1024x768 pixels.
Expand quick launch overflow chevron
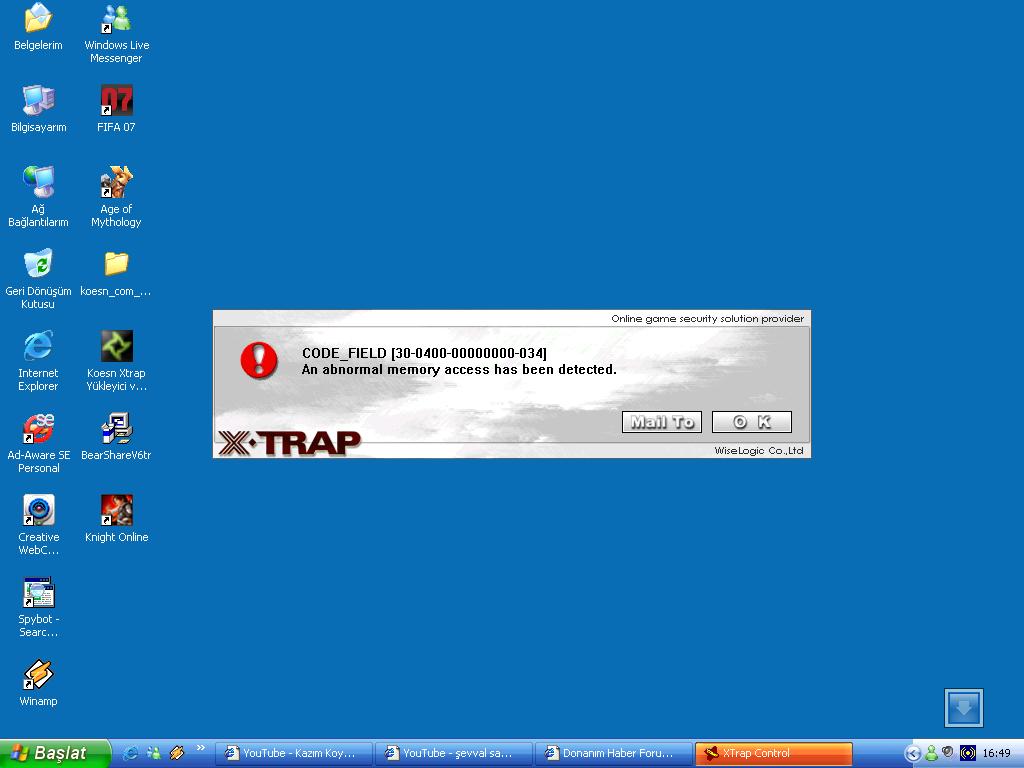200,748
